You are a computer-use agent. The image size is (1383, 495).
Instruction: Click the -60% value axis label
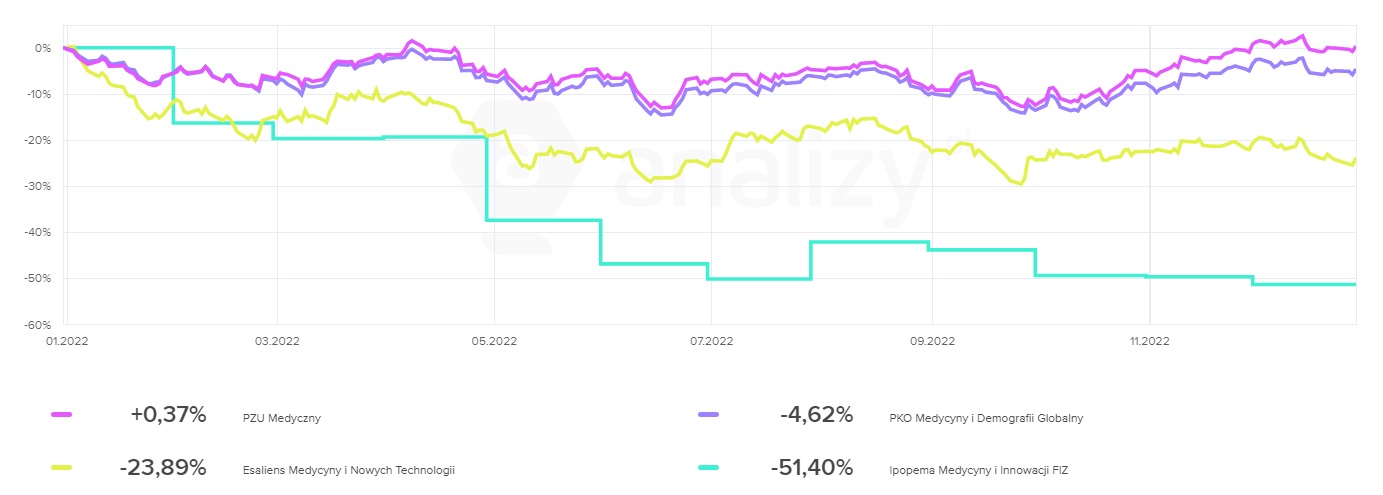point(37,324)
